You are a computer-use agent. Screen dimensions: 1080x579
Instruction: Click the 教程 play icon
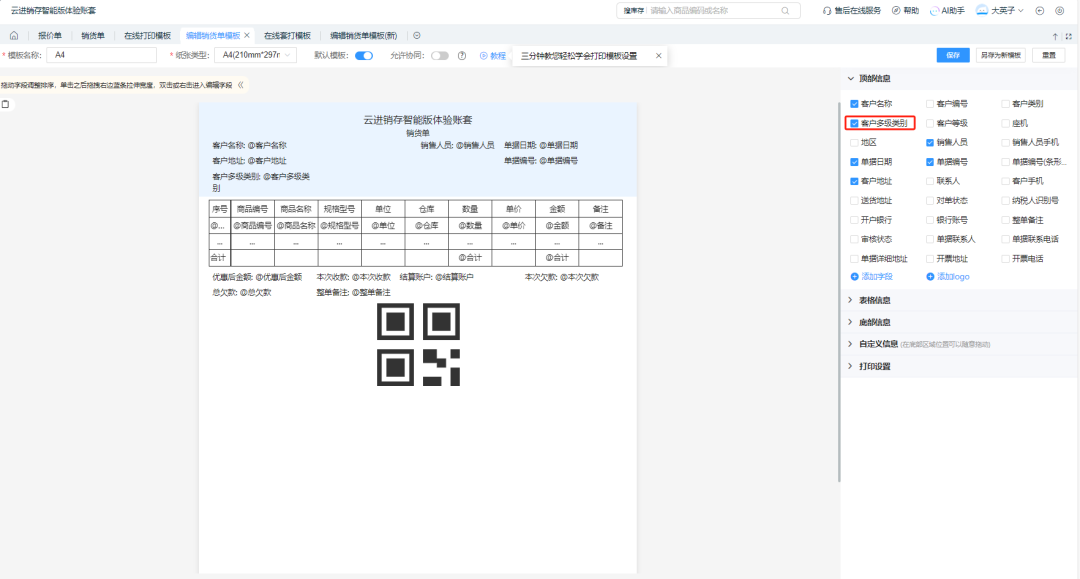(484, 56)
